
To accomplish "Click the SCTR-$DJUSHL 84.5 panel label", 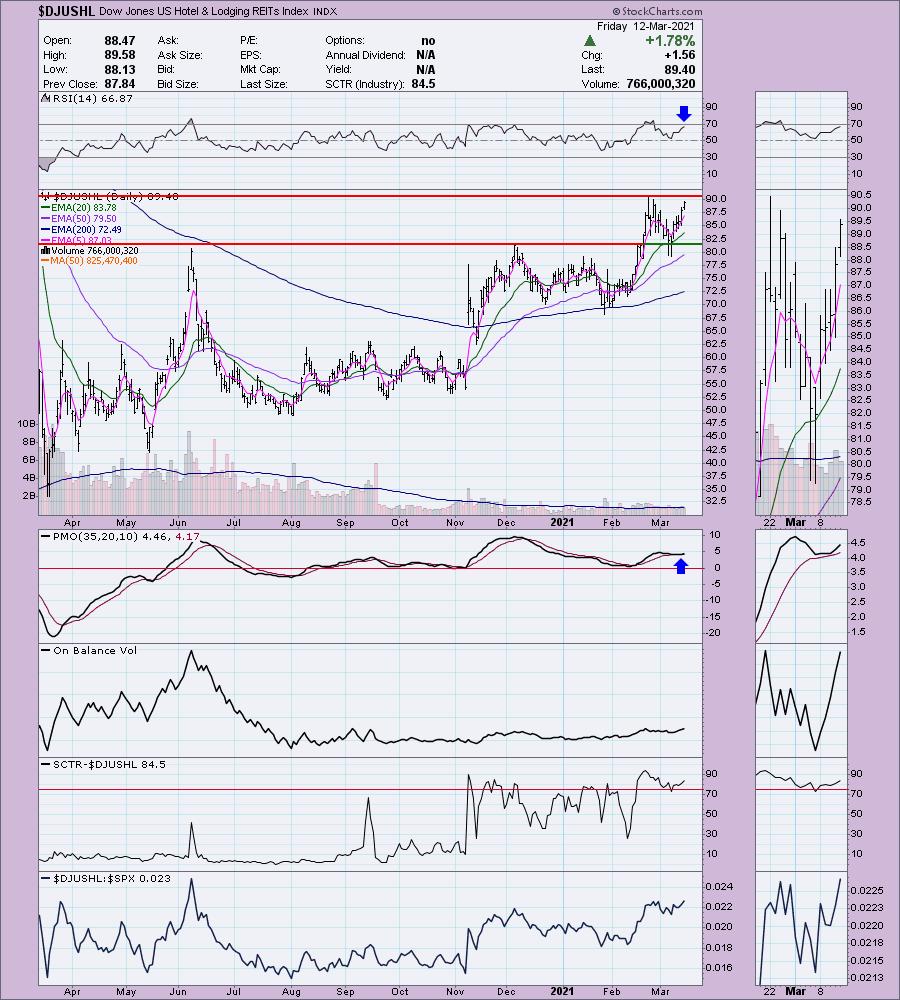I will pos(109,764).
